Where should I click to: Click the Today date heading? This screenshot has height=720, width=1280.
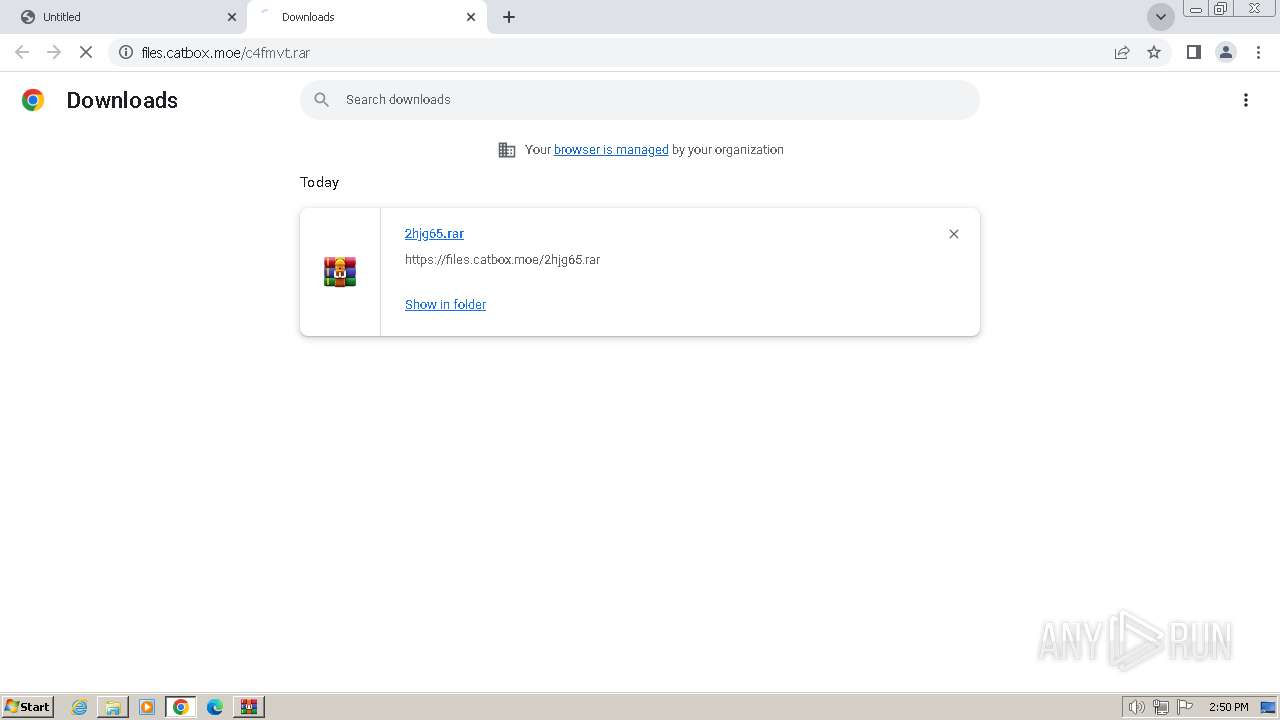coord(319,182)
